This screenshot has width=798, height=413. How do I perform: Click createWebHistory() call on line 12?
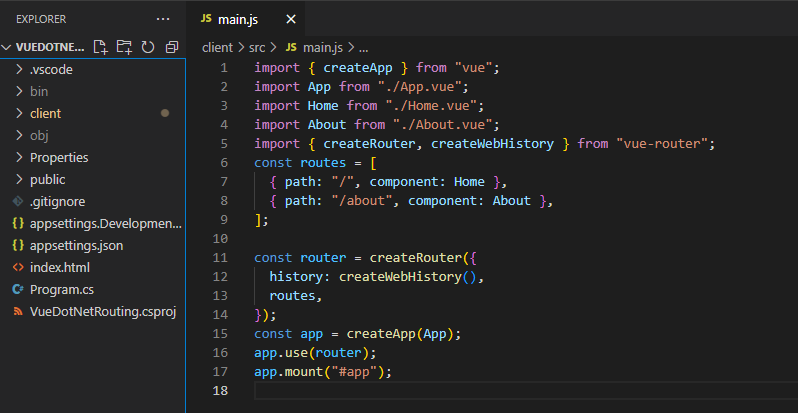point(408,277)
